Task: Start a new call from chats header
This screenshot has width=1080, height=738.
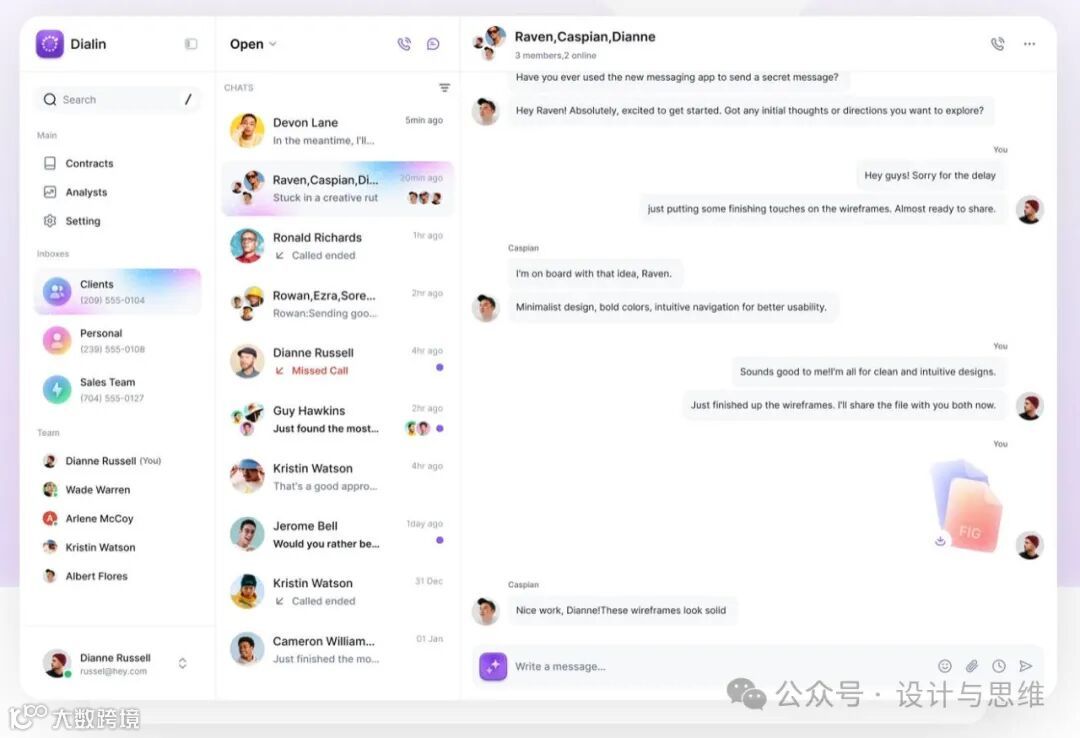Action: 404,44
